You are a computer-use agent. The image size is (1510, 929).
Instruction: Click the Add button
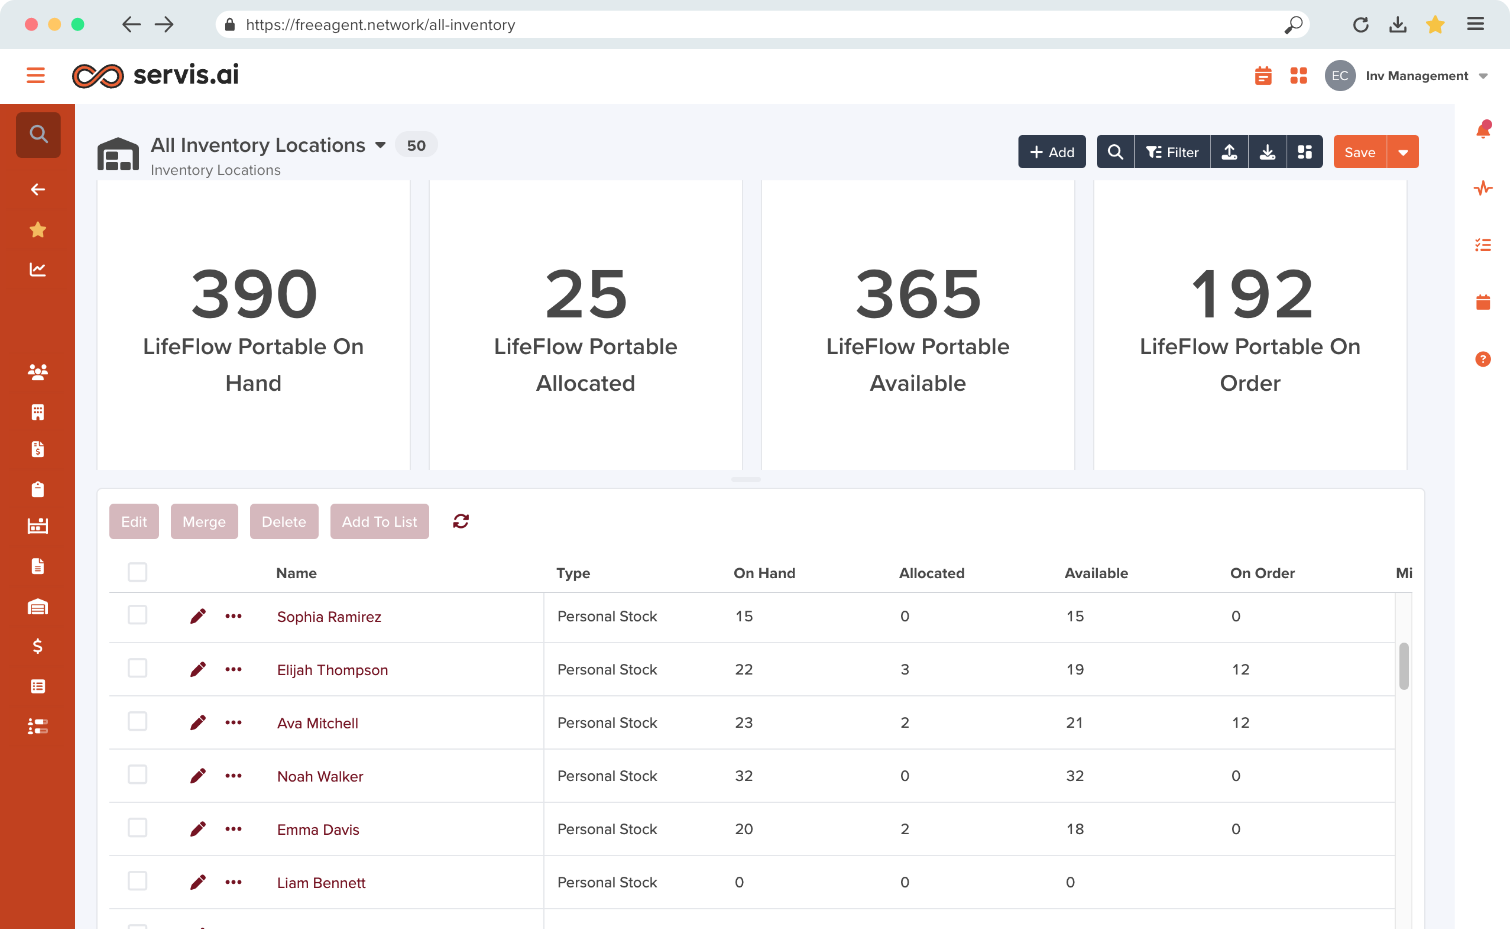tap(1052, 152)
